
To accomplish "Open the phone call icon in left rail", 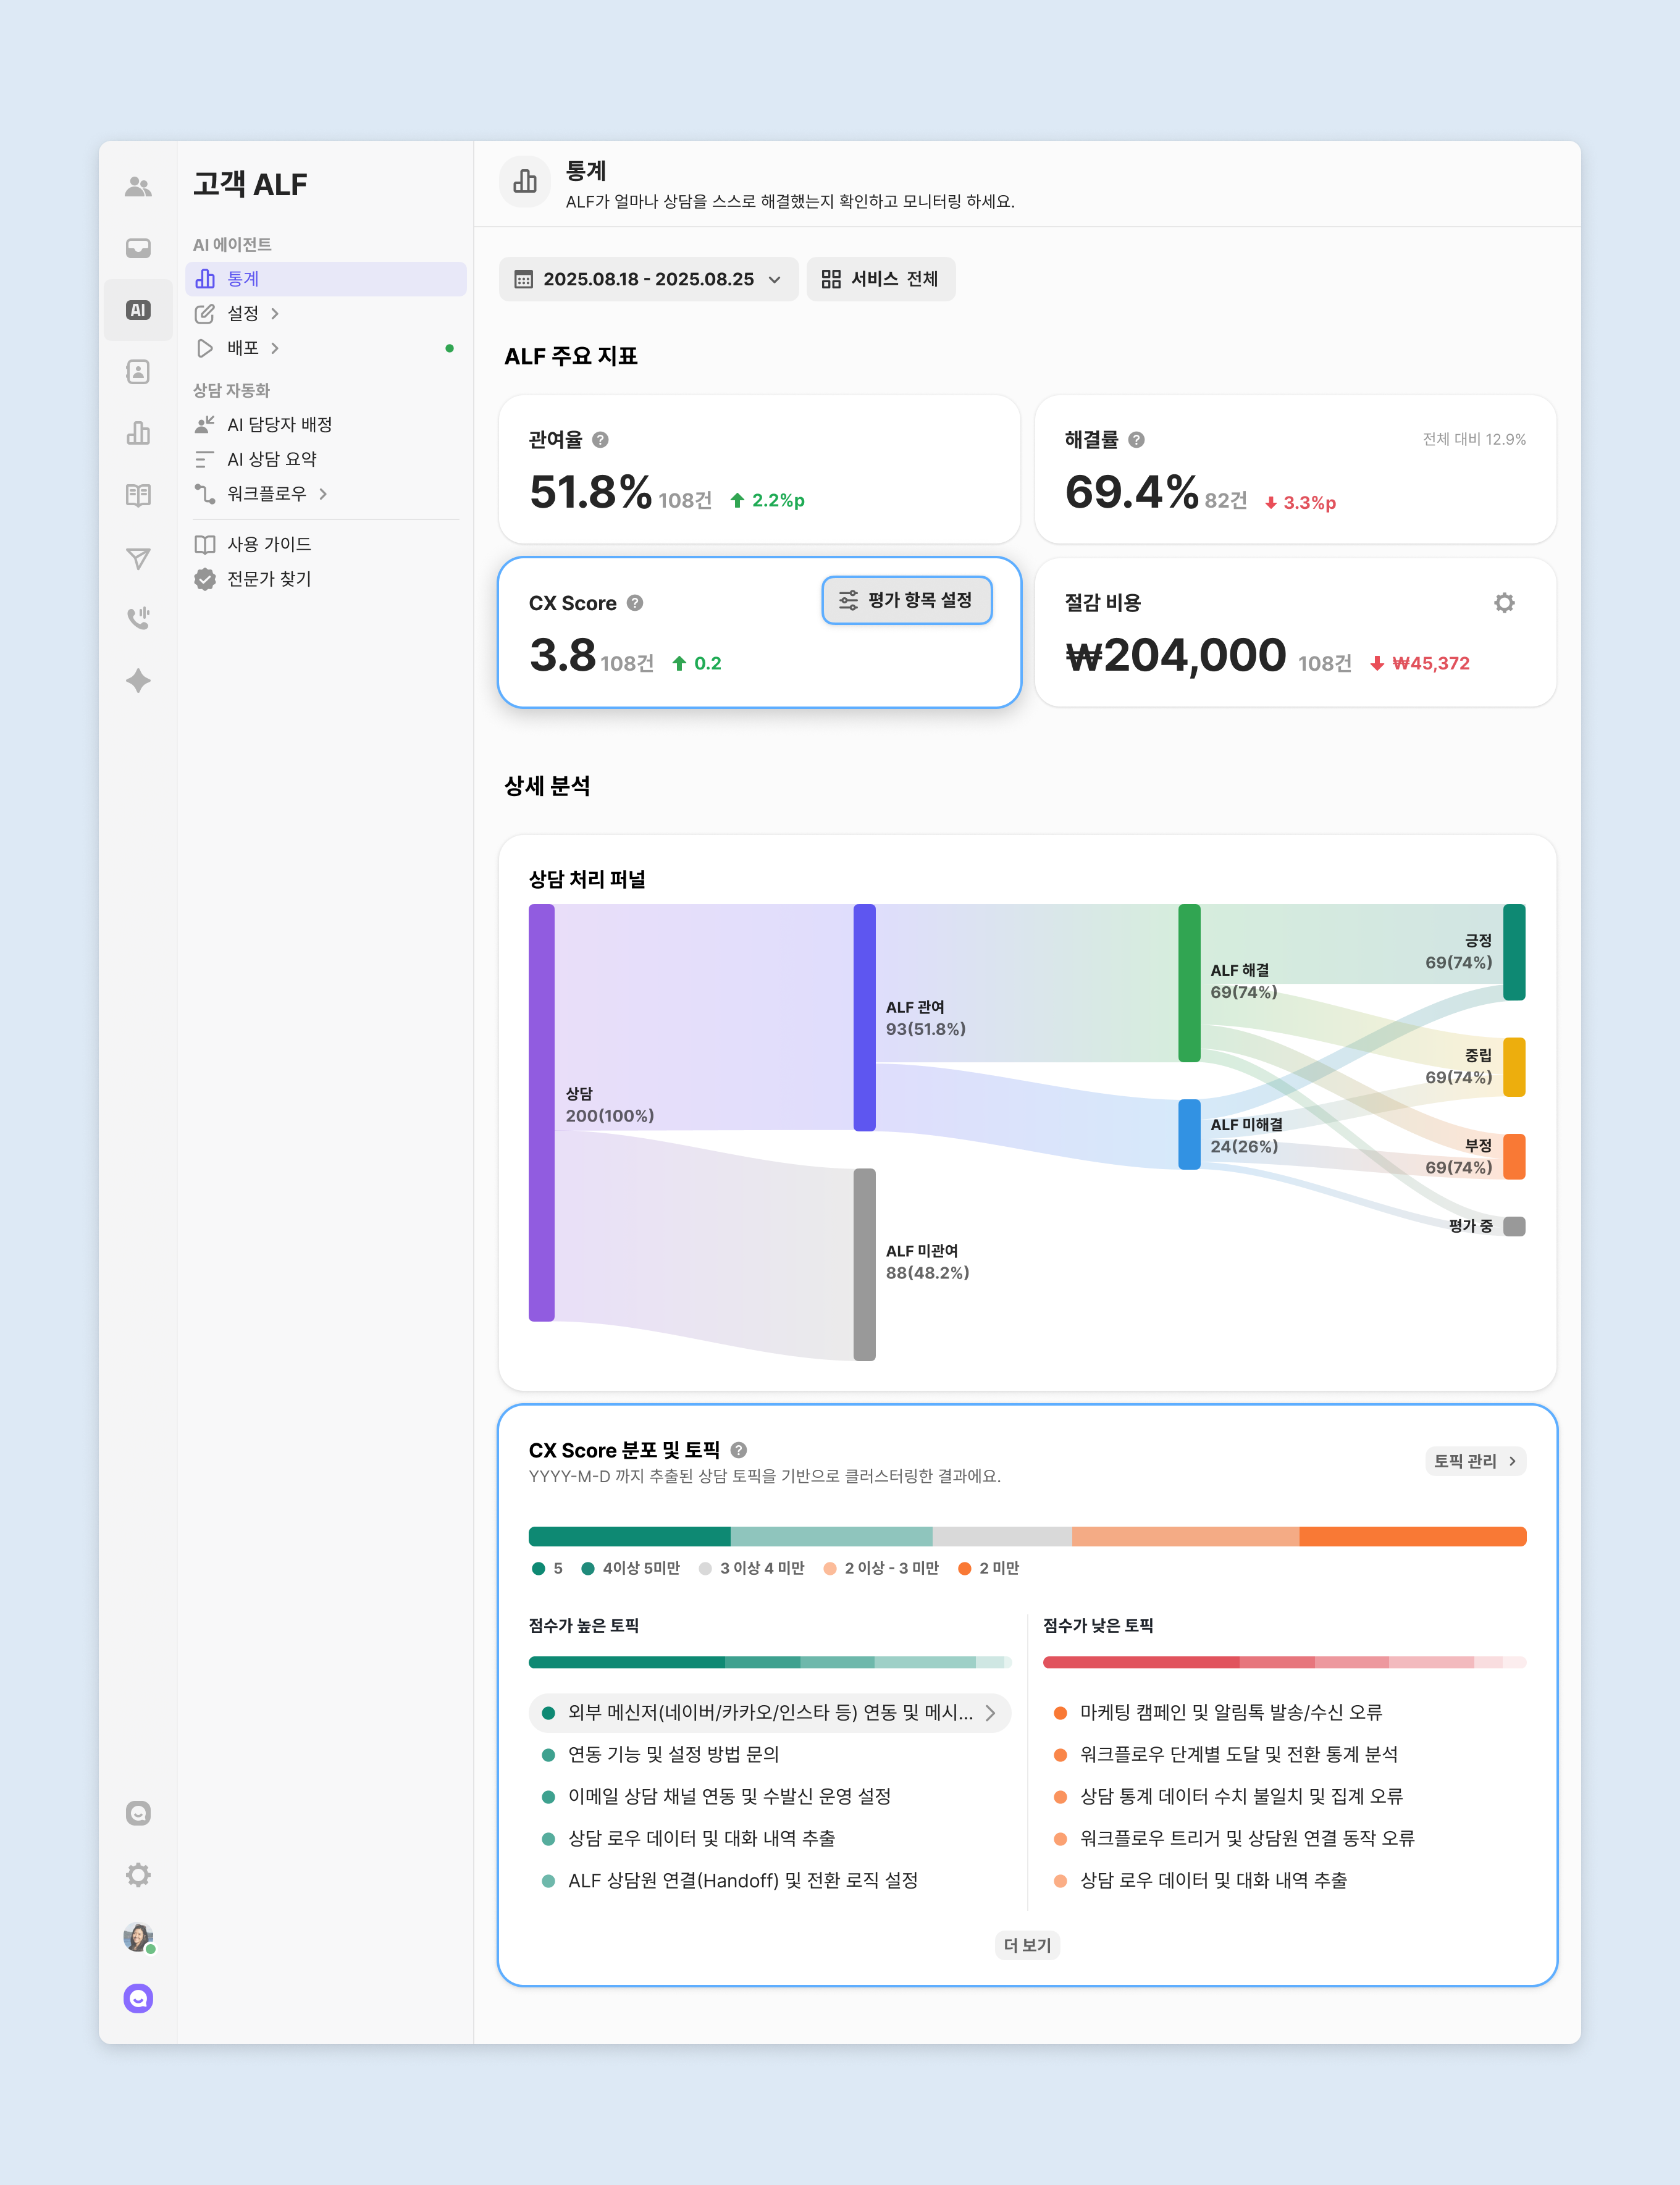I will pyautogui.click(x=138, y=618).
